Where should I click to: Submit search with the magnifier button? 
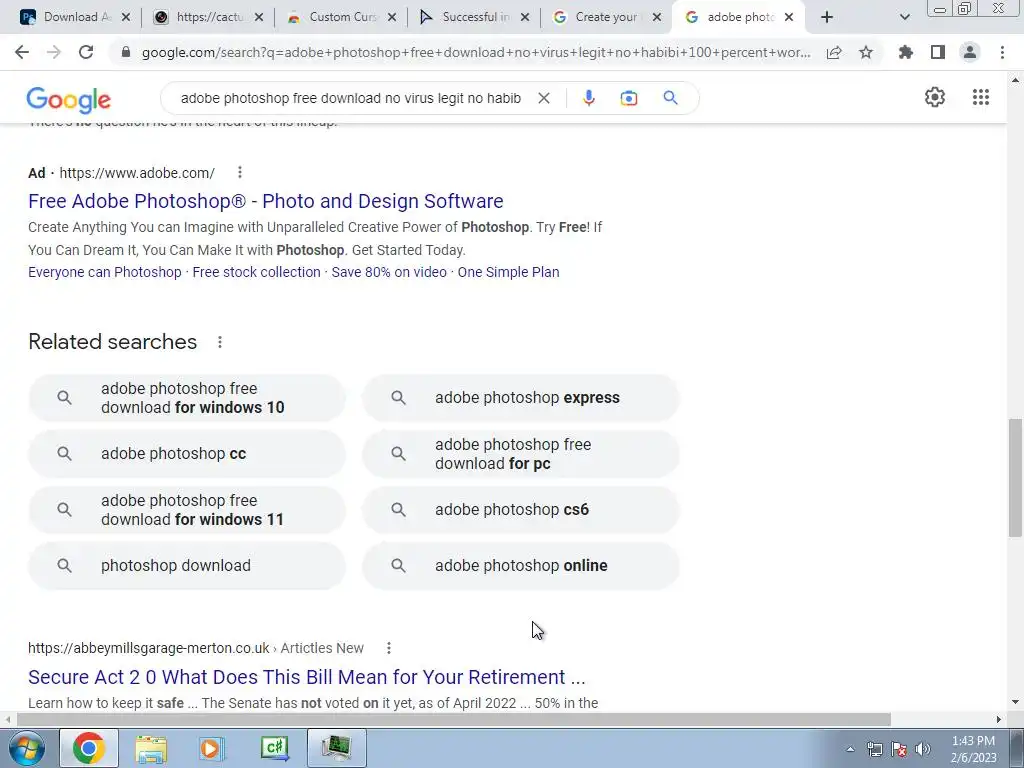click(671, 98)
